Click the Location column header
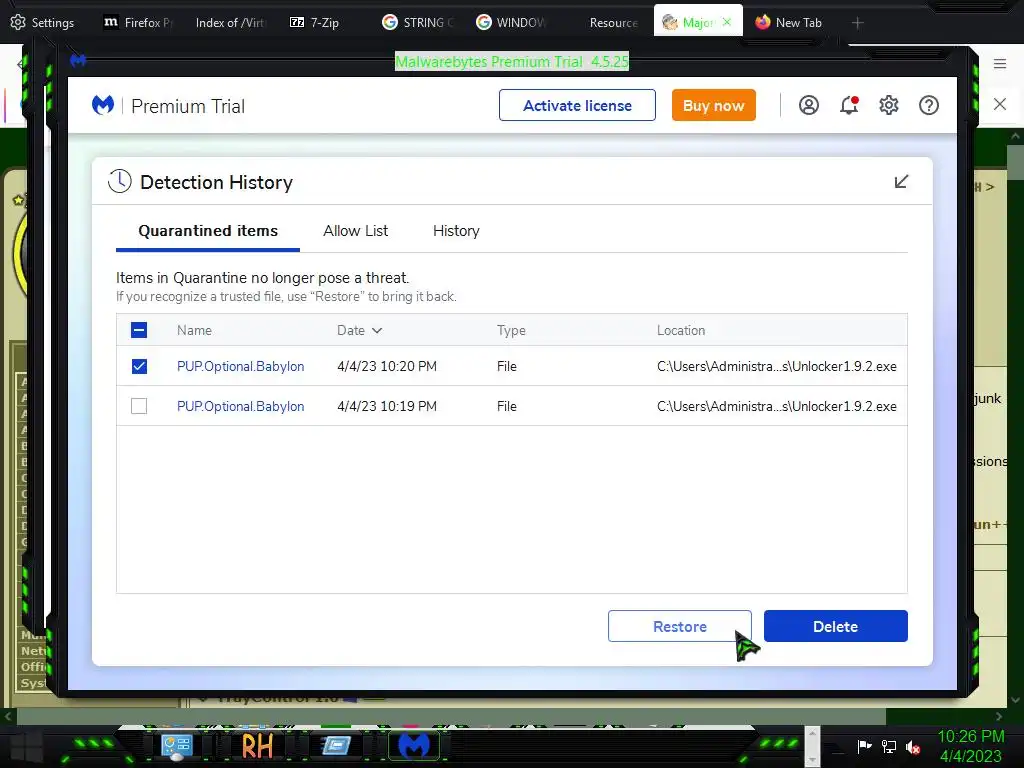 680,330
